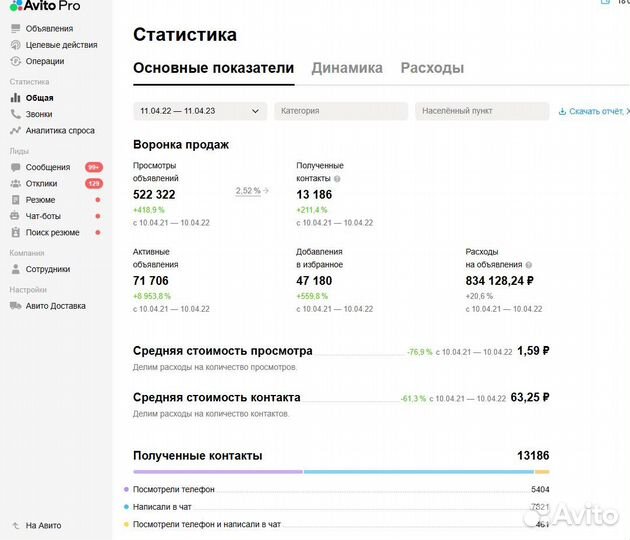
Task: Open Объявления in the sidebar
Action: 49,29
